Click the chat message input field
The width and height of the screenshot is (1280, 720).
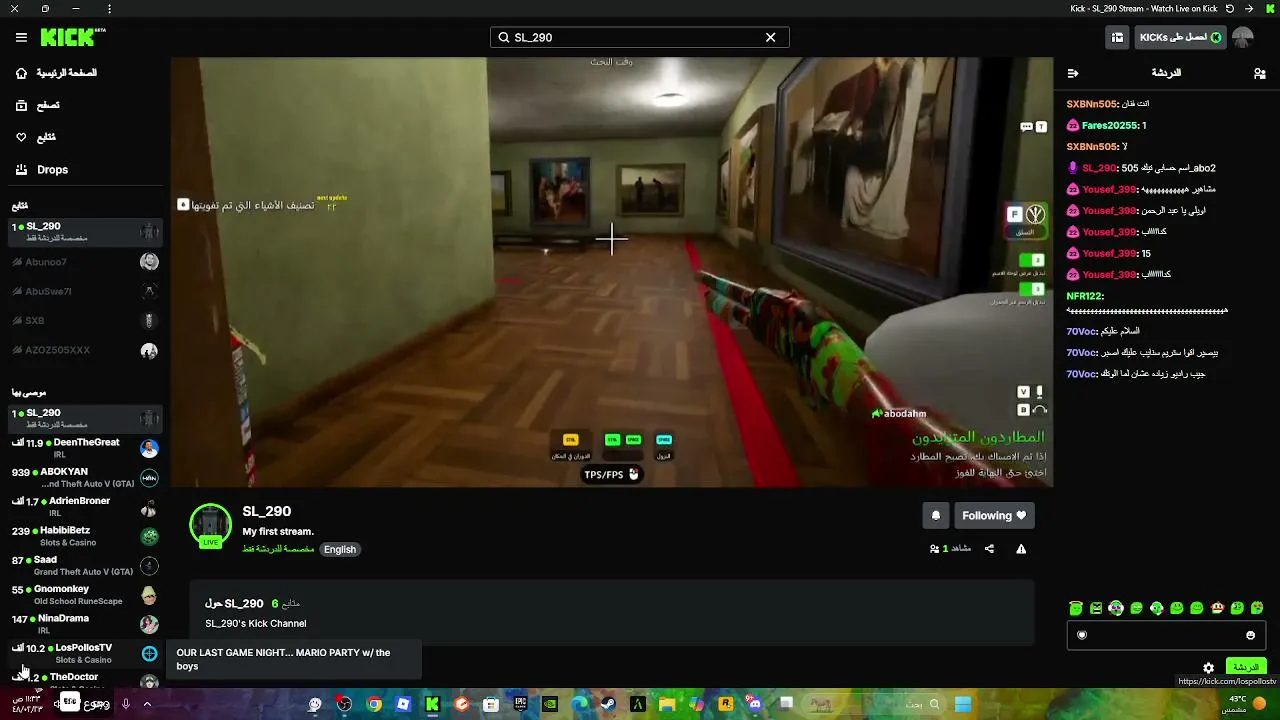click(1166, 635)
